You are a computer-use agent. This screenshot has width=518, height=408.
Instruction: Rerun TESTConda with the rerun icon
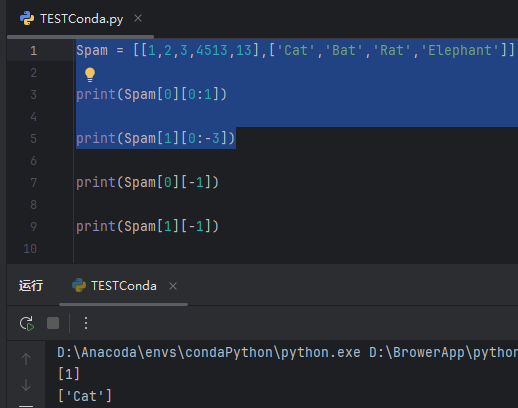[x=27, y=323]
